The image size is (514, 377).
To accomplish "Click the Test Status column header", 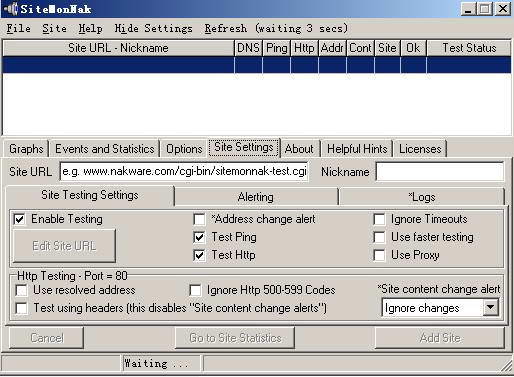I will click(469, 48).
